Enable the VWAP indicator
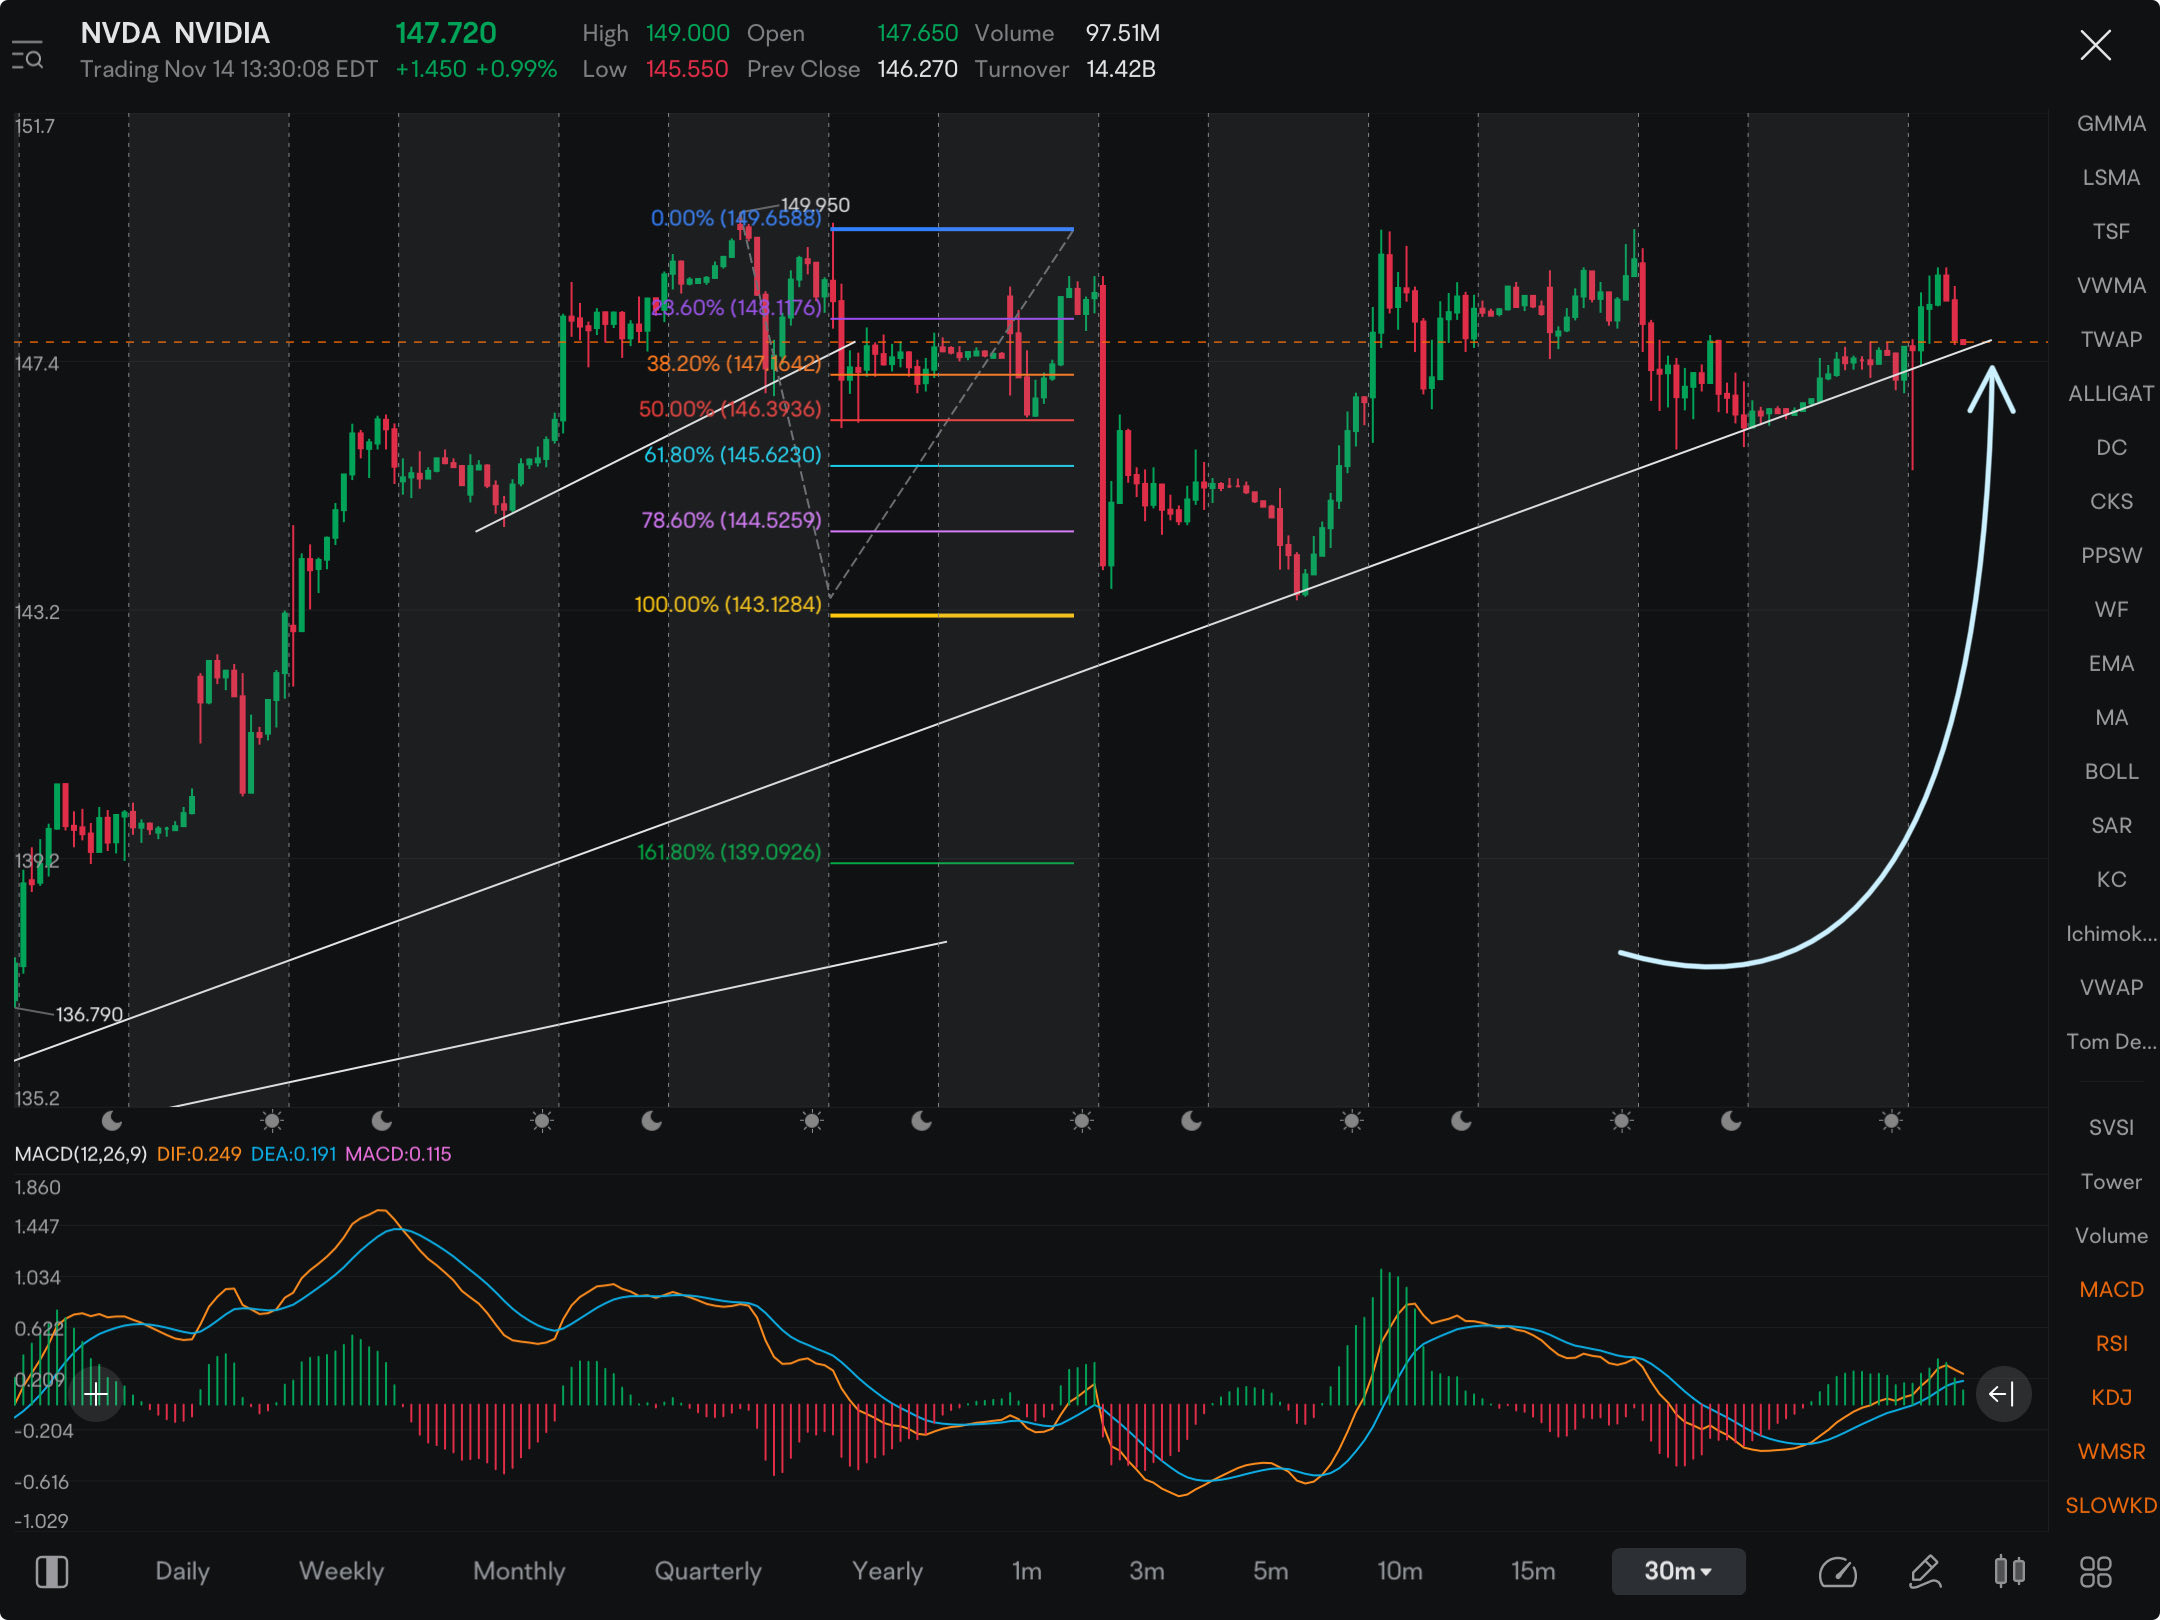 (2111, 988)
